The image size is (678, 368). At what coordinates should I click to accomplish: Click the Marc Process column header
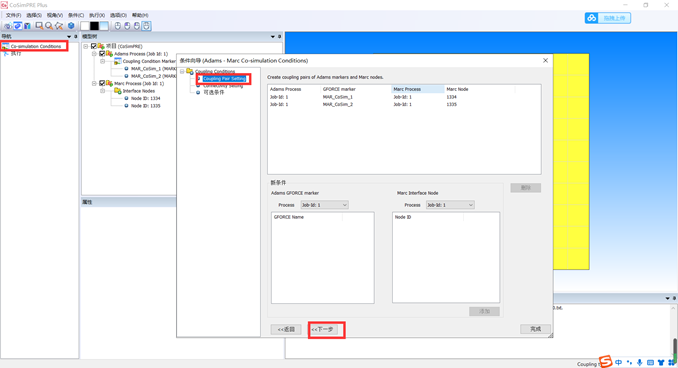point(417,89)
